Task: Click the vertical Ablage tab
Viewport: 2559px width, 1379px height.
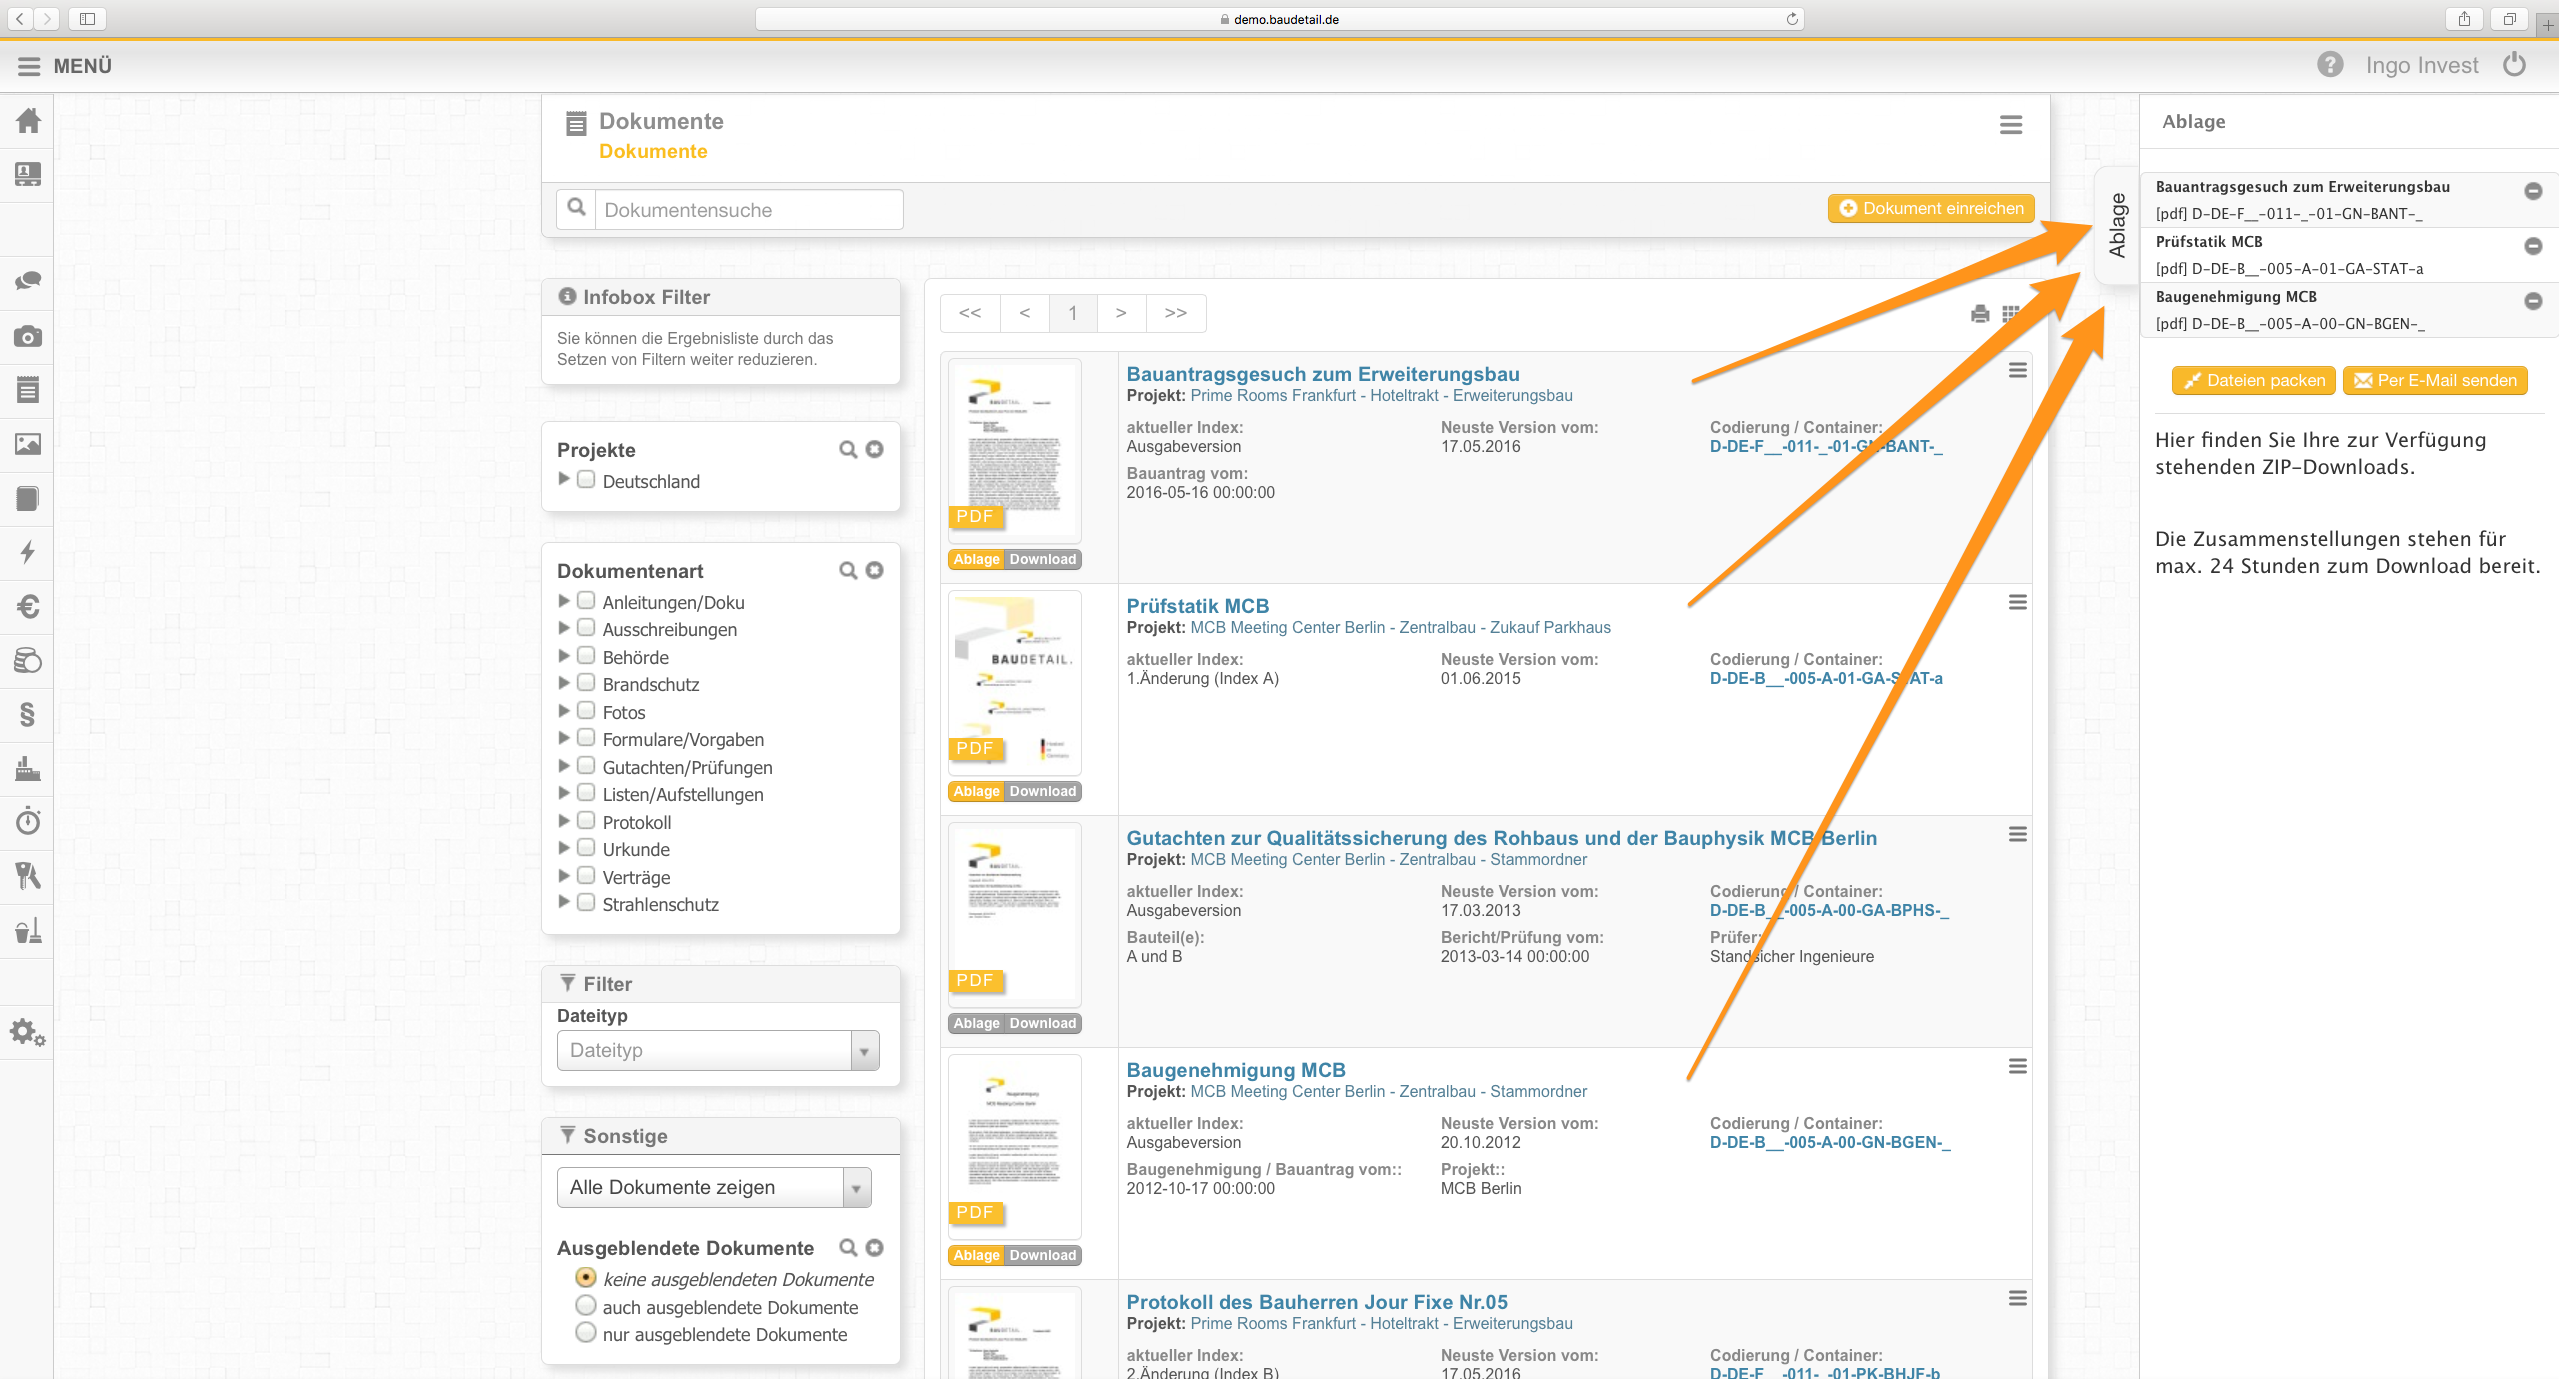Action: tap(2116, 226)
